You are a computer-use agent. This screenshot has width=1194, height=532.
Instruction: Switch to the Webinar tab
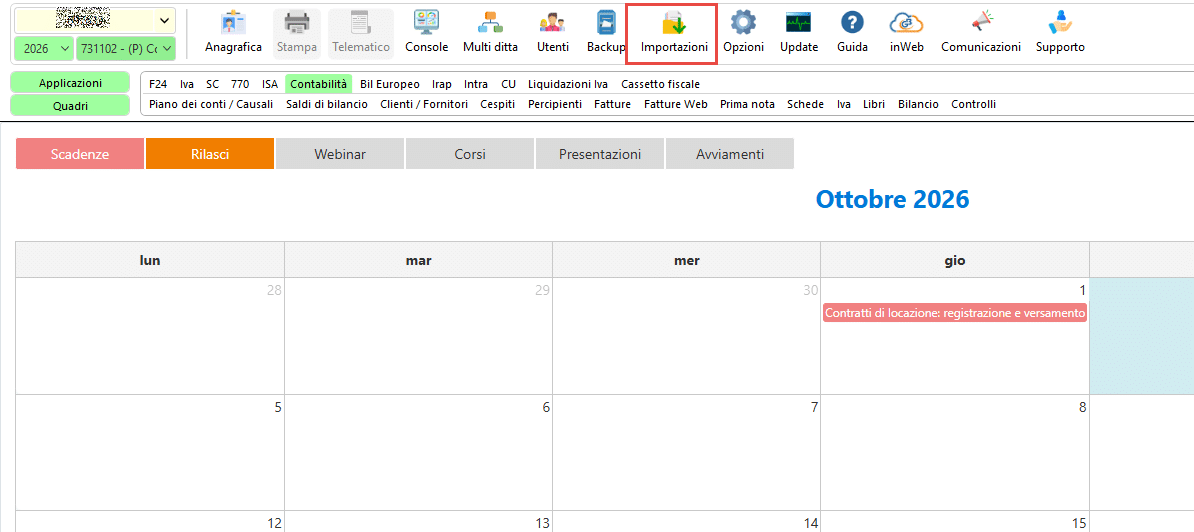(x=340, y=154)
